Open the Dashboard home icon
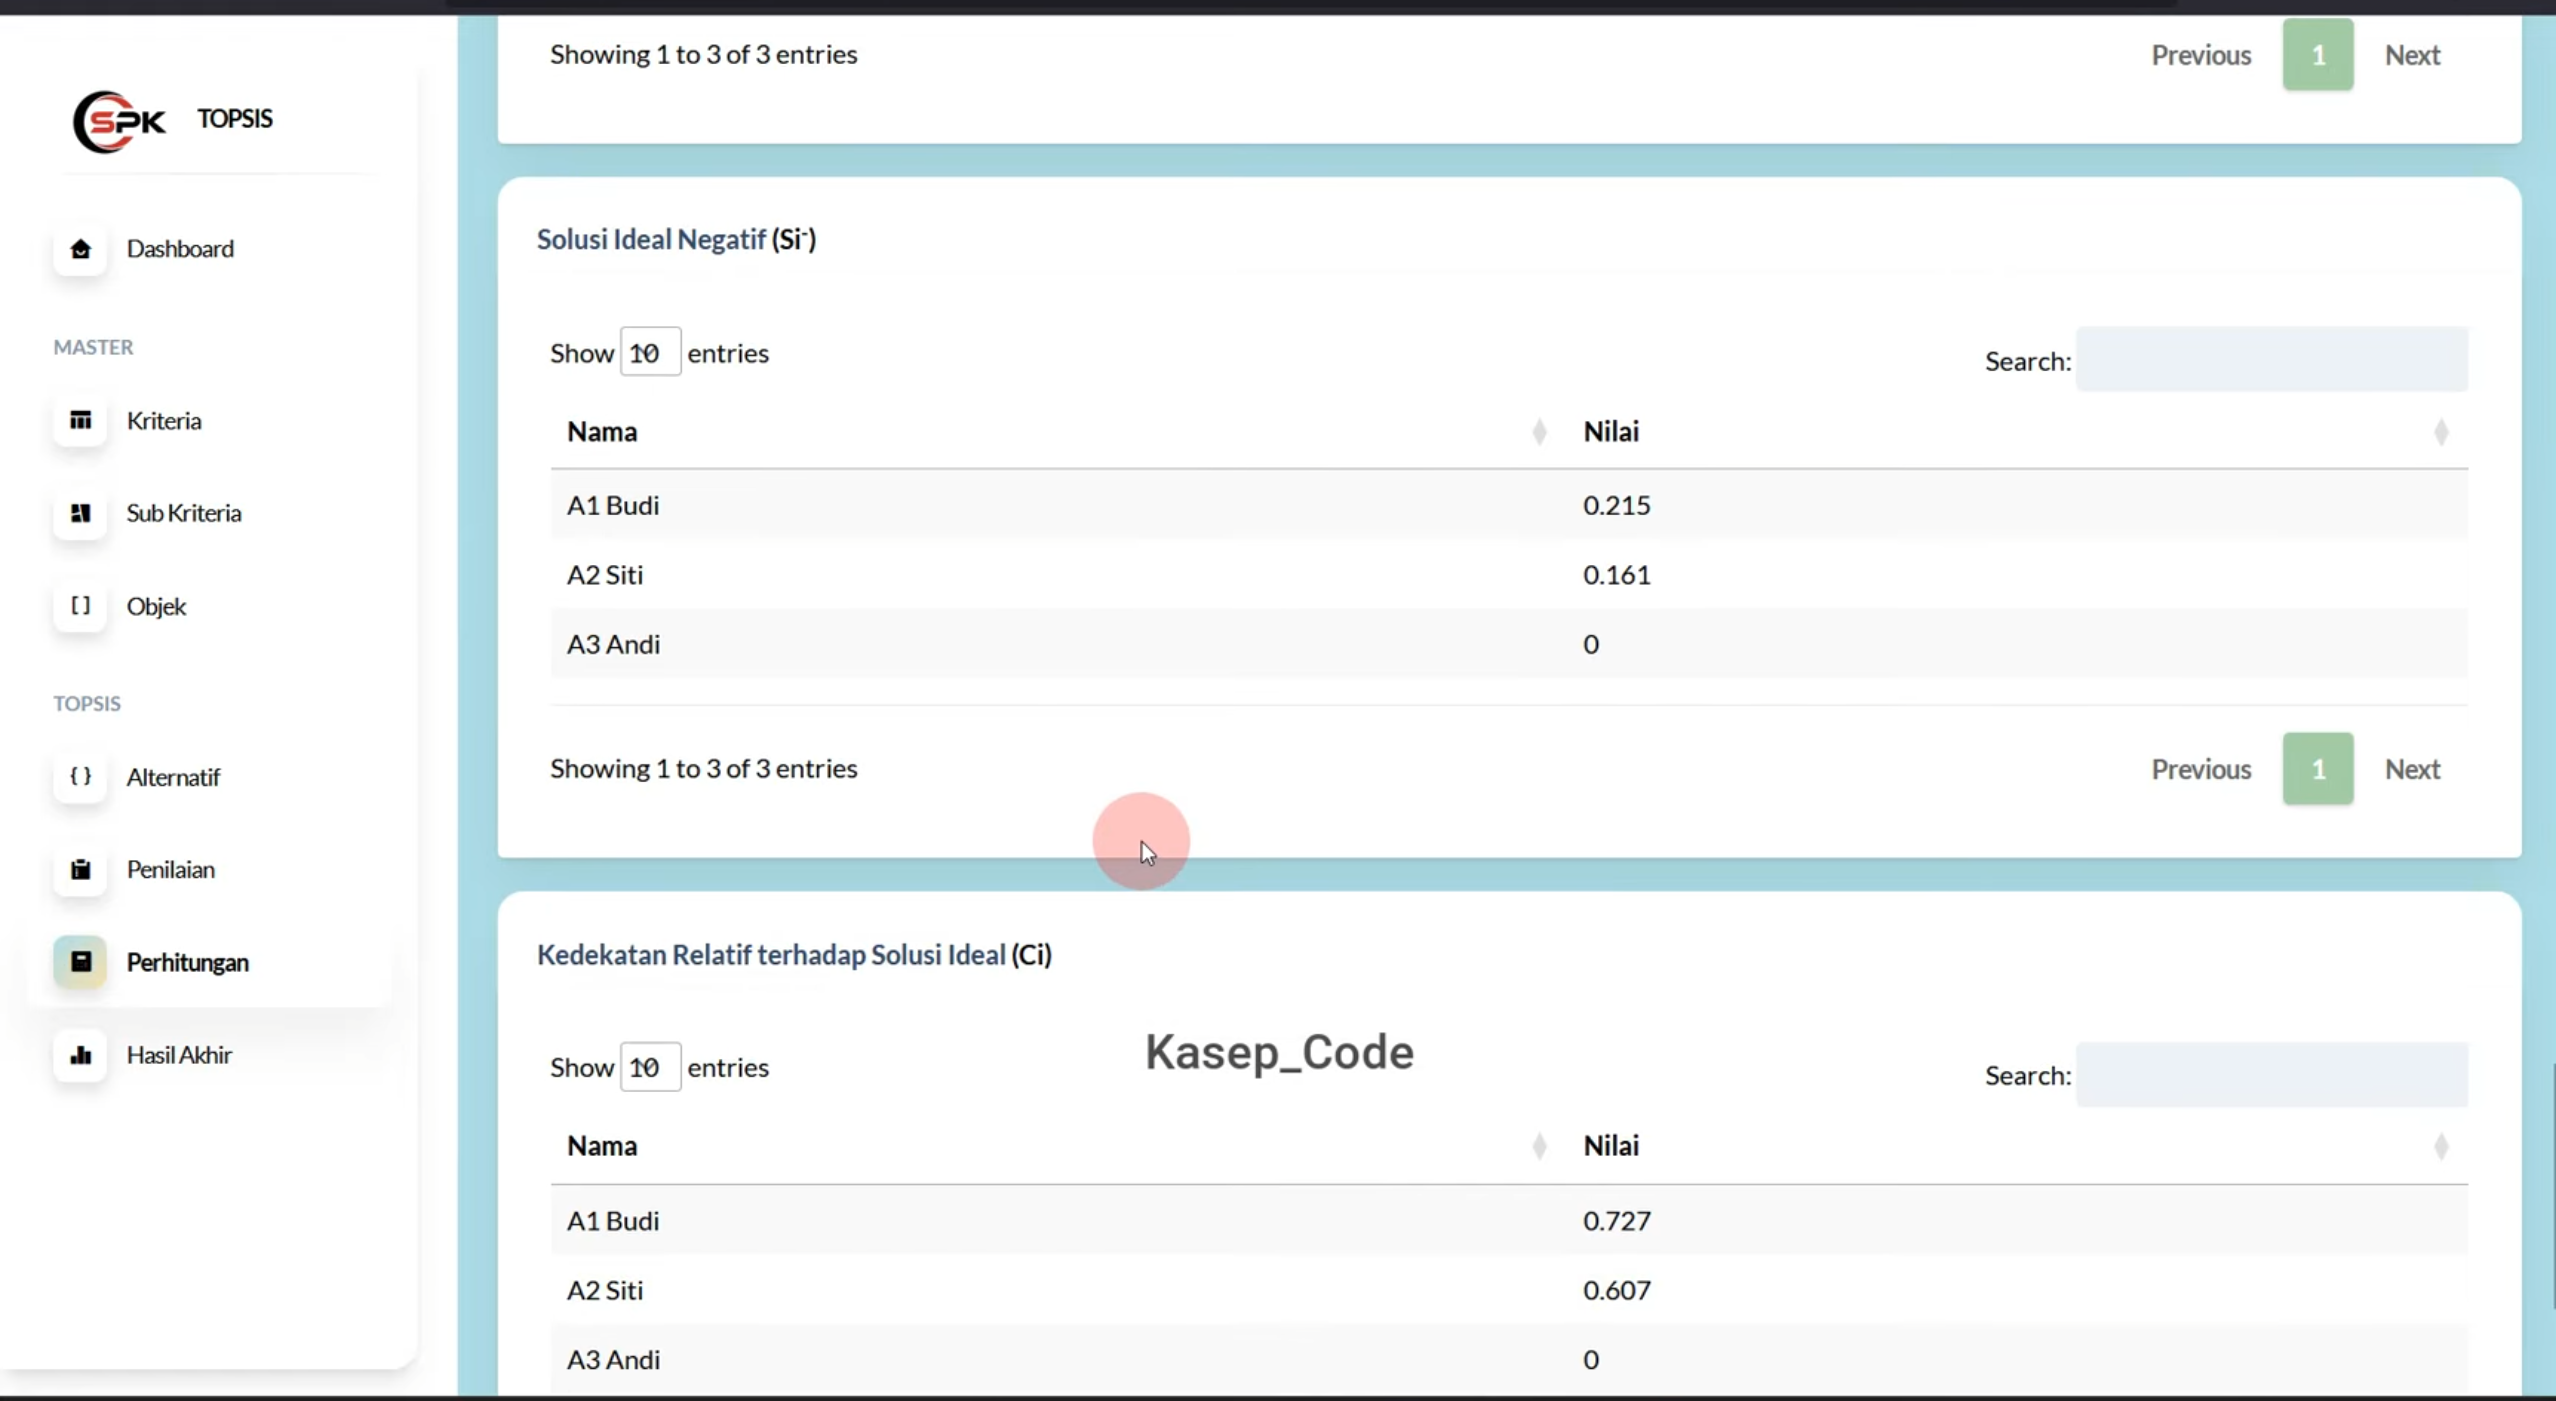 click(x=80, y=248)
